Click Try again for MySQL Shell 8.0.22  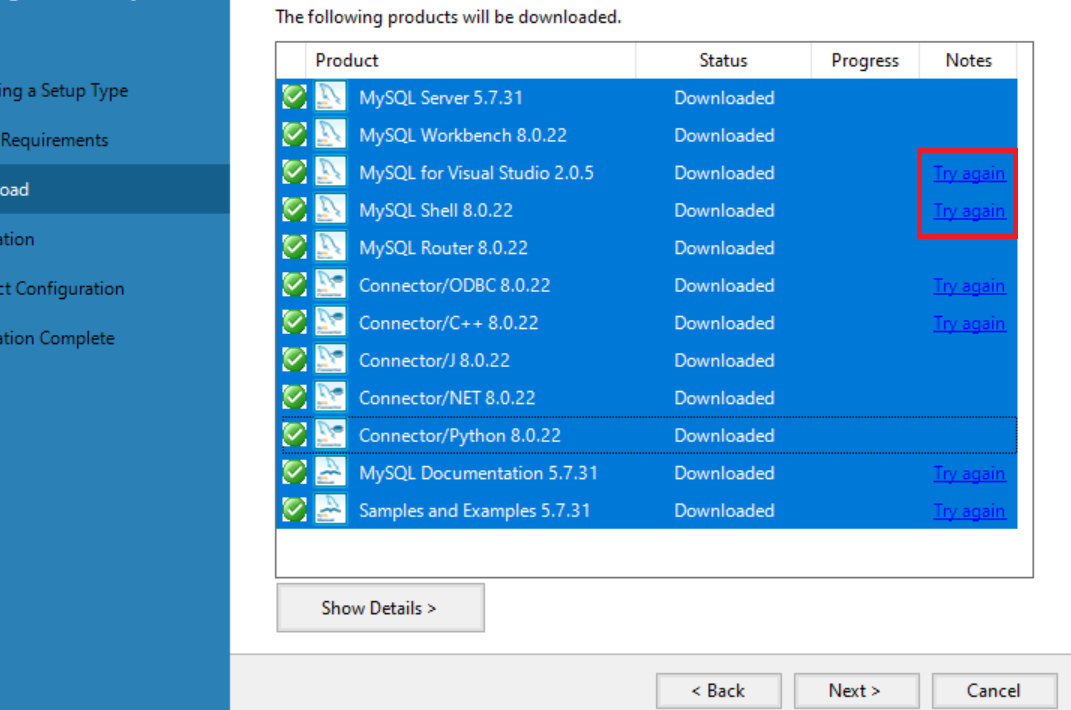click(969, 211)
